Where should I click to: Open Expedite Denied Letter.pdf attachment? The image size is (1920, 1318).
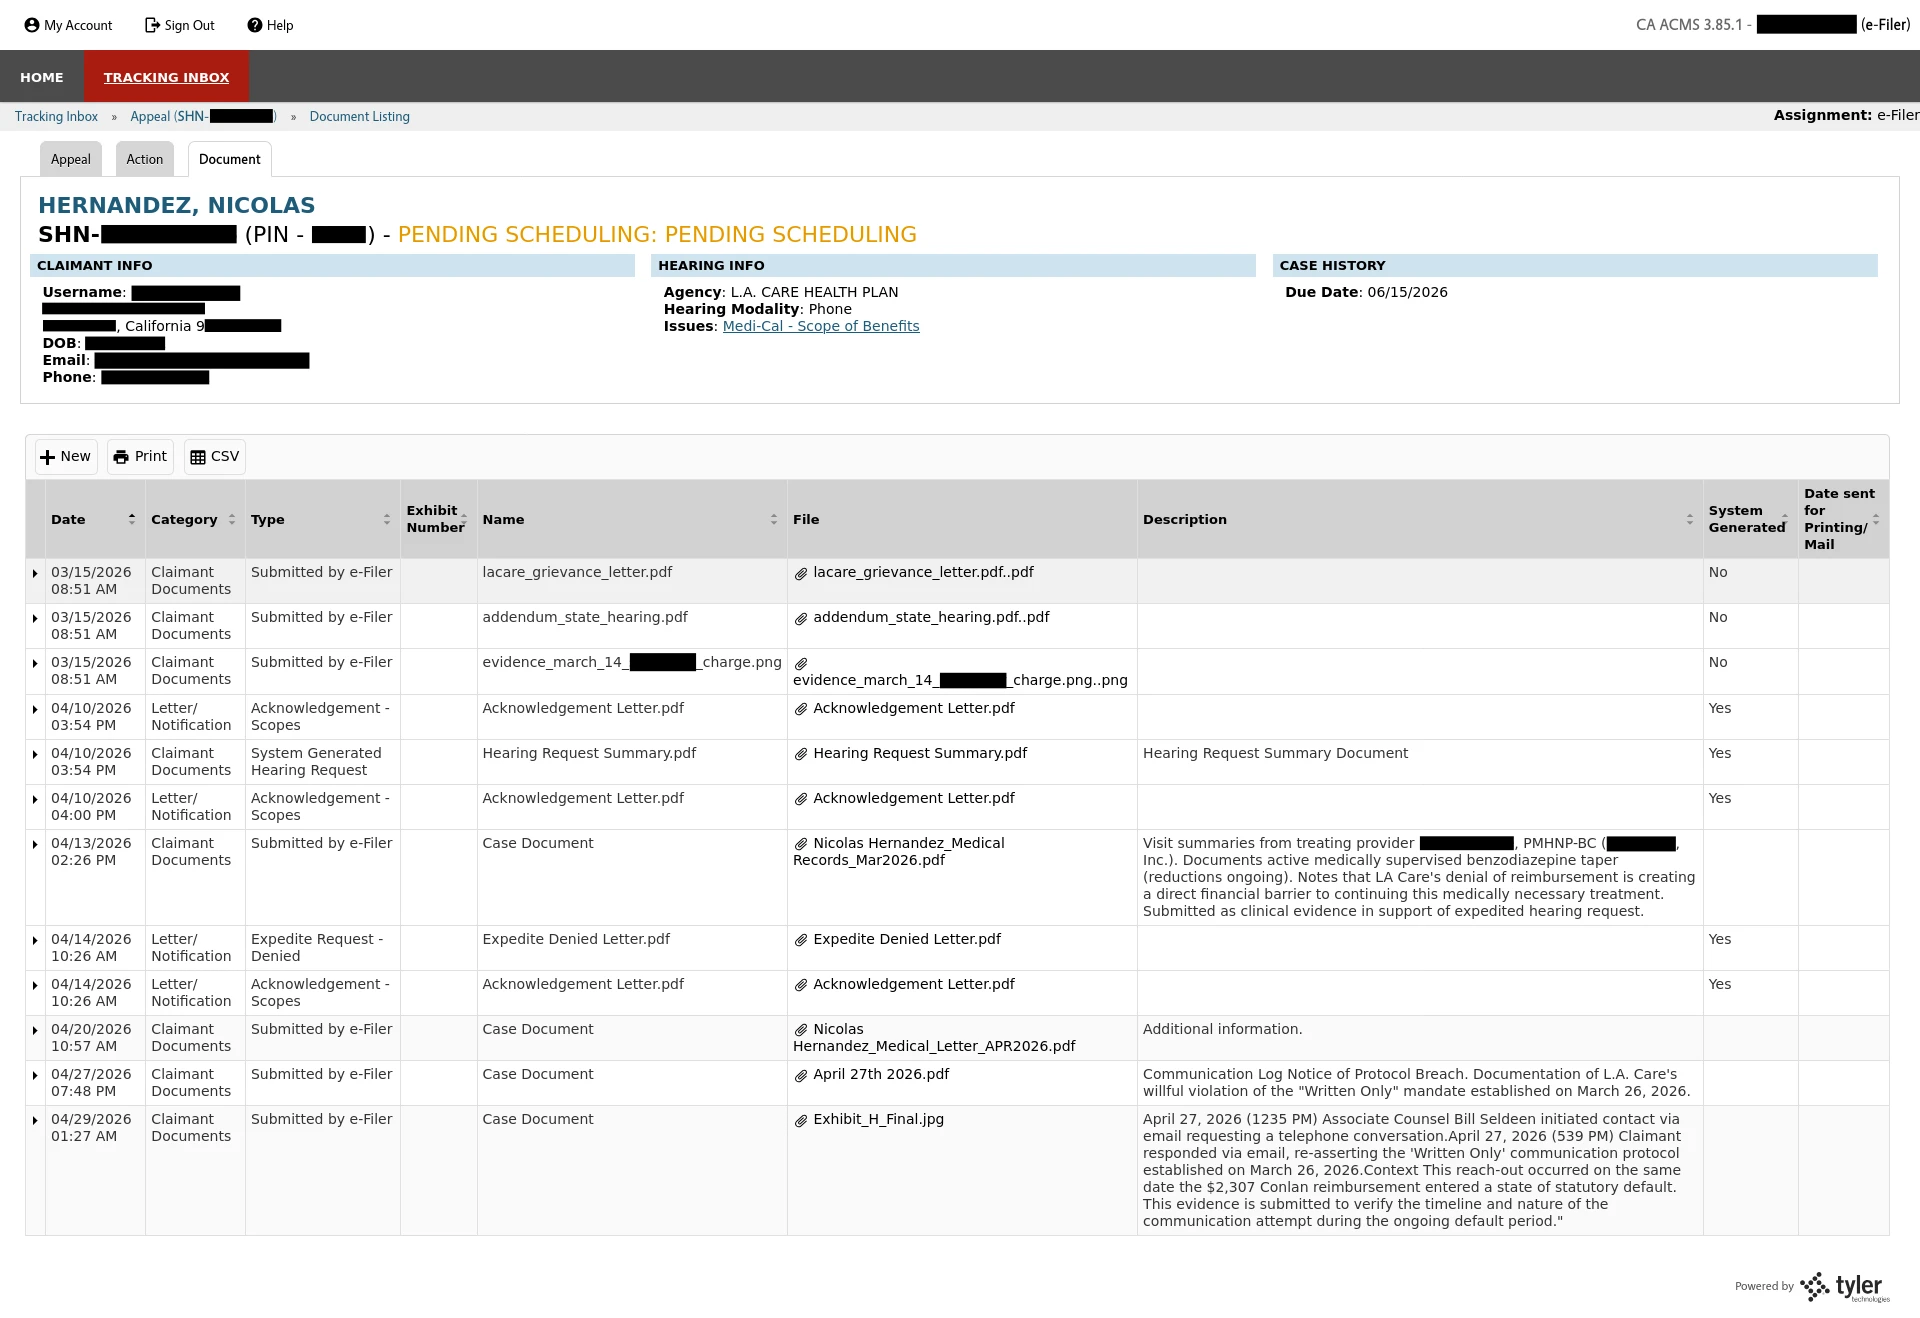[x=906, y=939]
